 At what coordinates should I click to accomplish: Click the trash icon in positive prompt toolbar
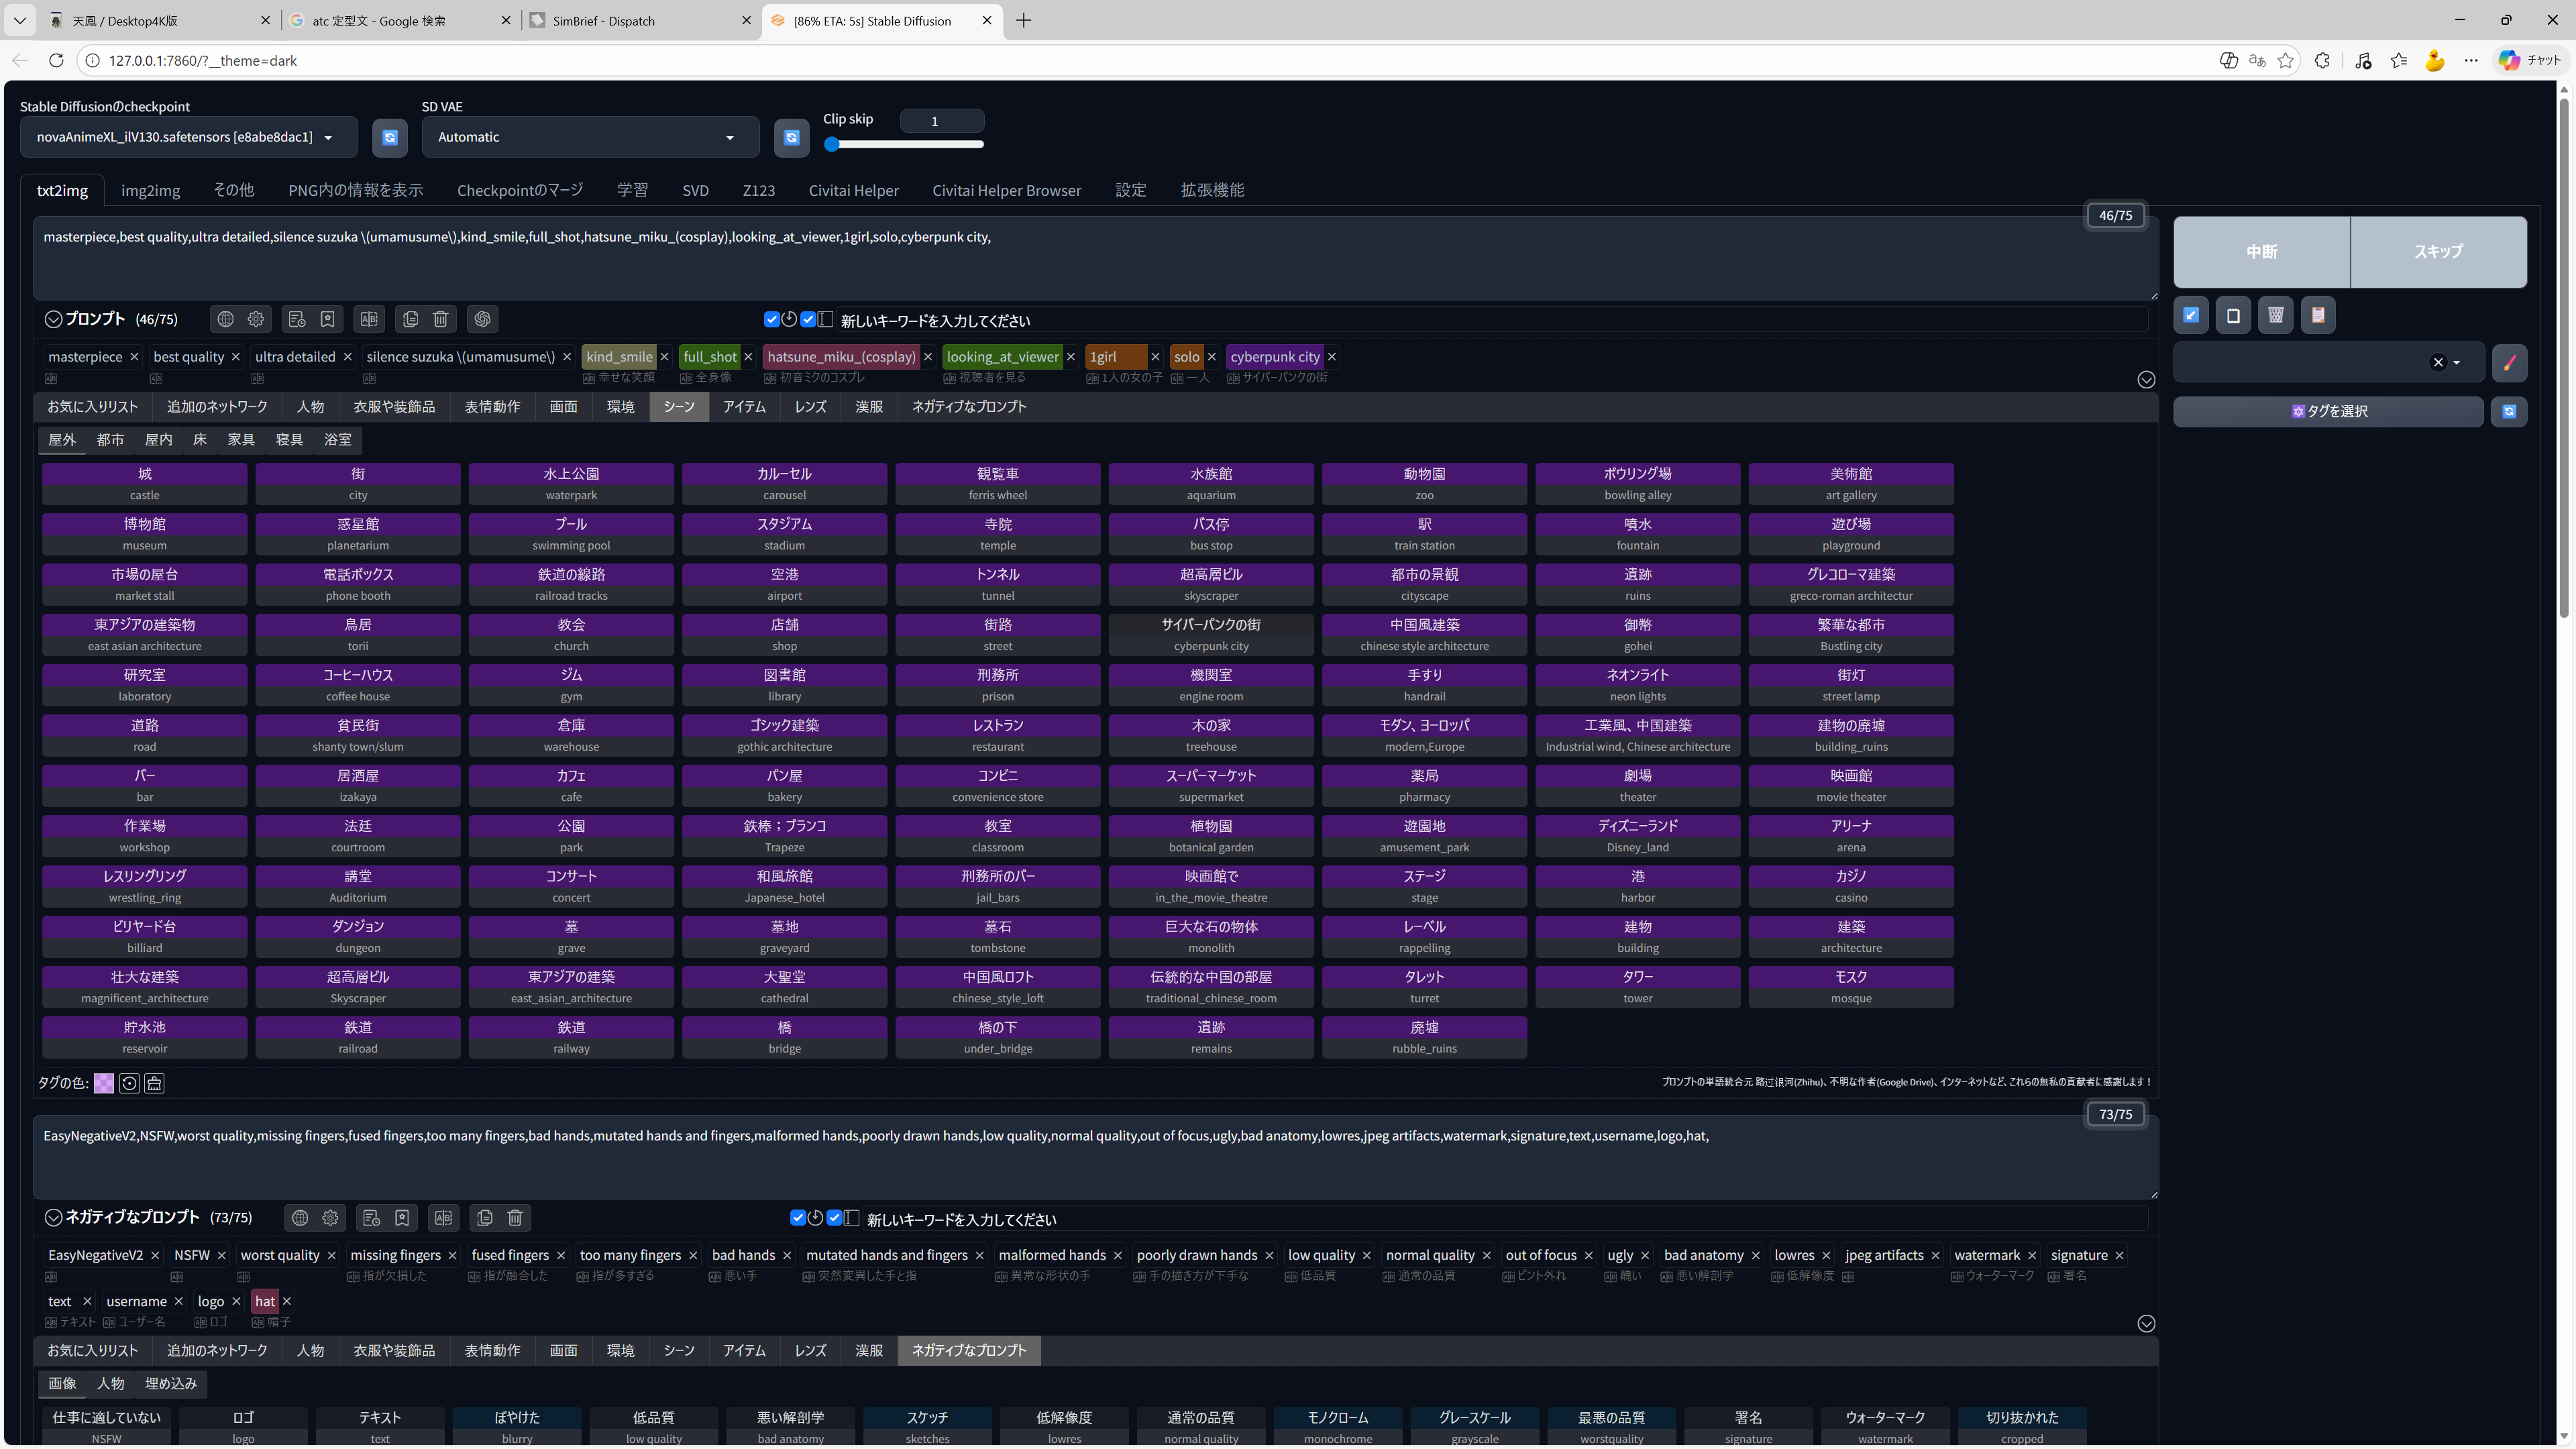coord(440,319)
